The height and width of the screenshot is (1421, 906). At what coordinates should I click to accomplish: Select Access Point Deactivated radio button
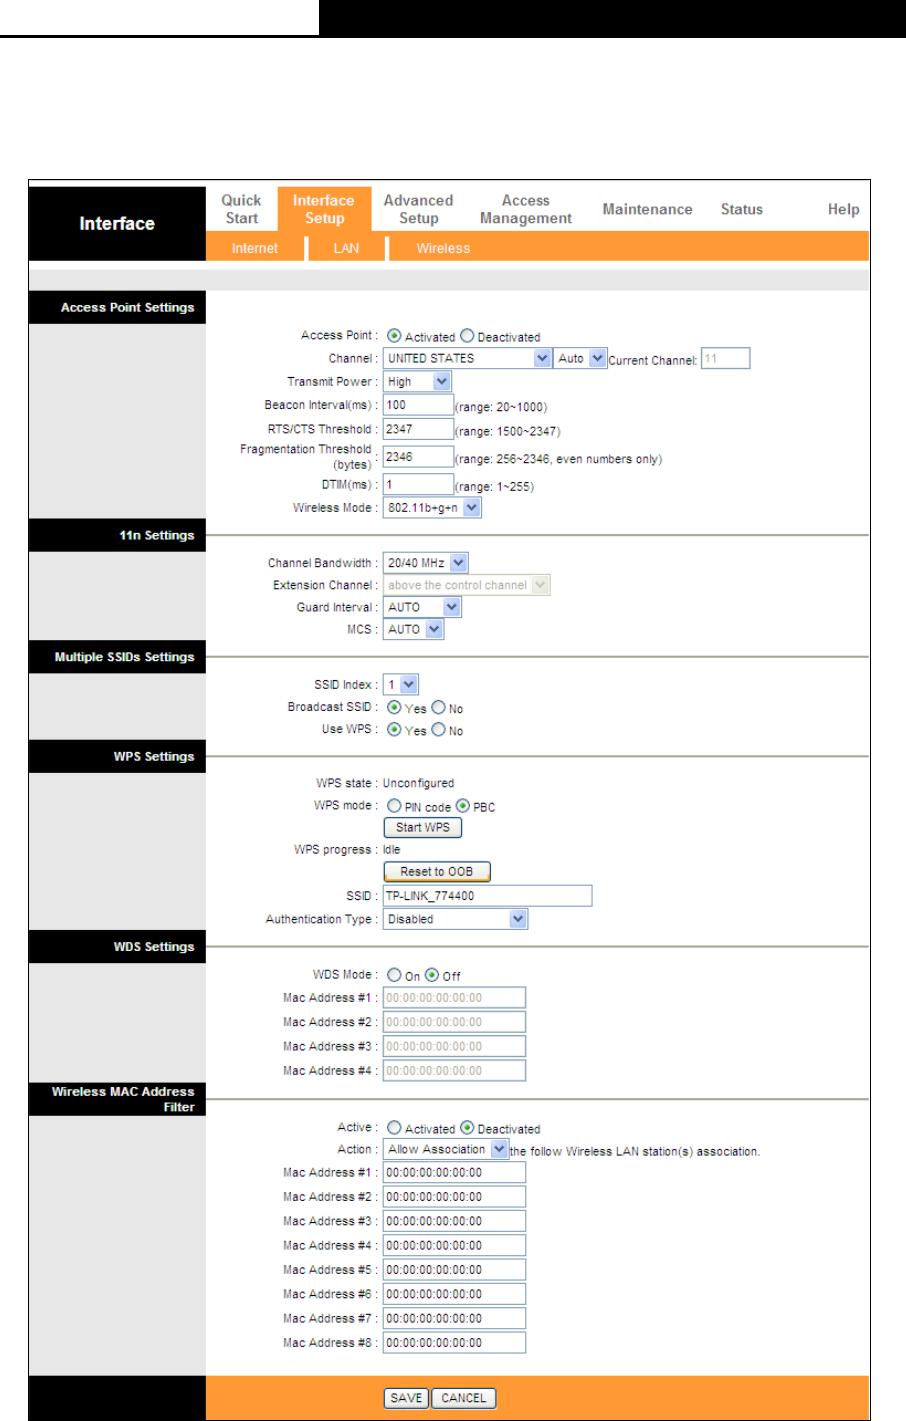tap(467, 336)
